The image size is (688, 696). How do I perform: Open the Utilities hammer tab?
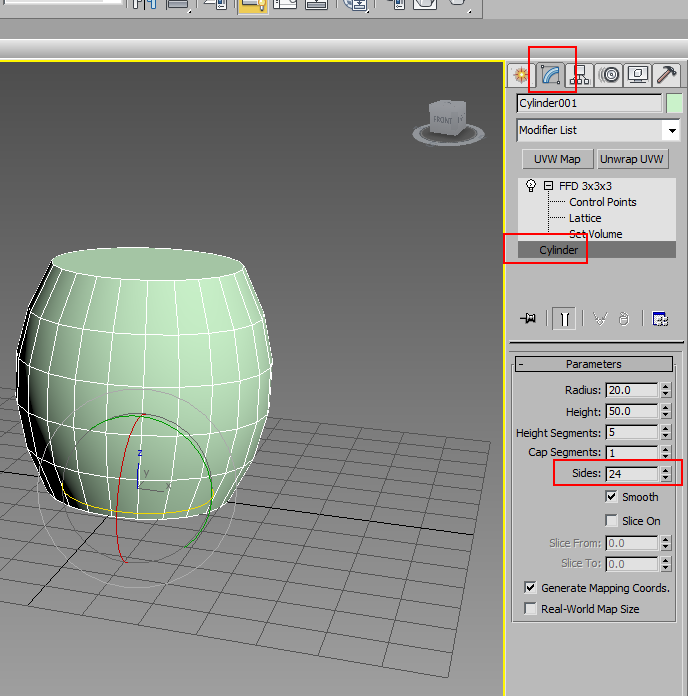point(665,75)
